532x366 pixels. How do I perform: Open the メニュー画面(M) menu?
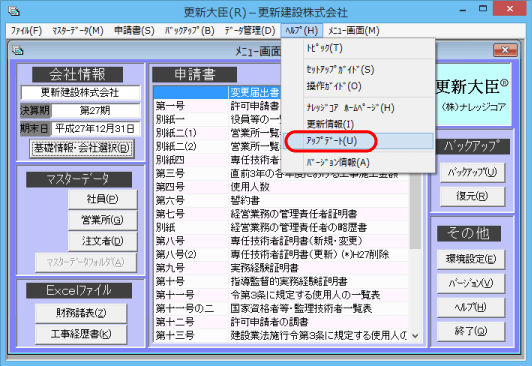pyautogui.click(x=354, y=31)
